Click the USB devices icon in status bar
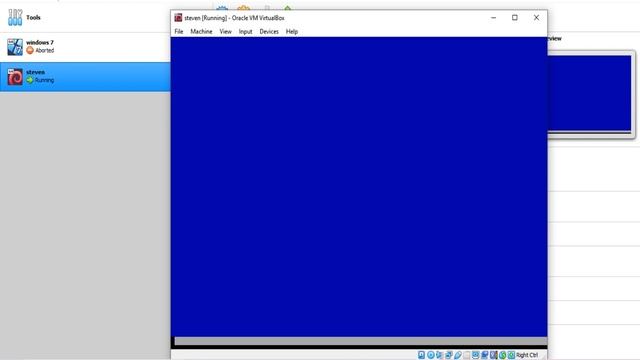The image size is (640, 360). tap(458, 355)
